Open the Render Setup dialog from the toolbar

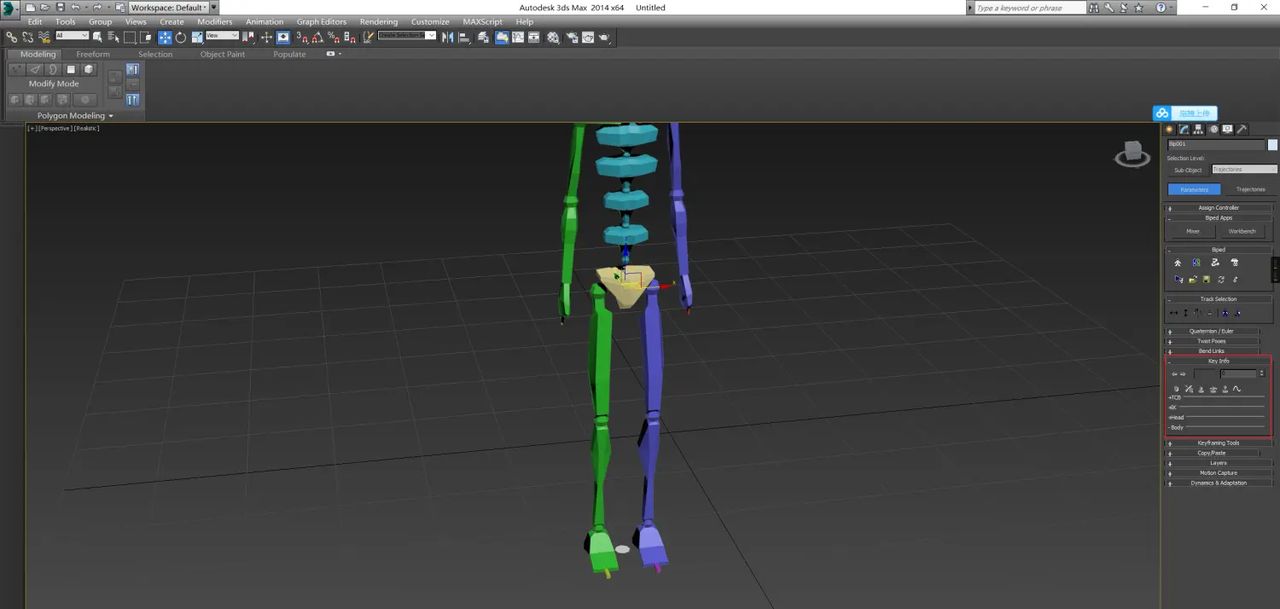tap(571, 37)
